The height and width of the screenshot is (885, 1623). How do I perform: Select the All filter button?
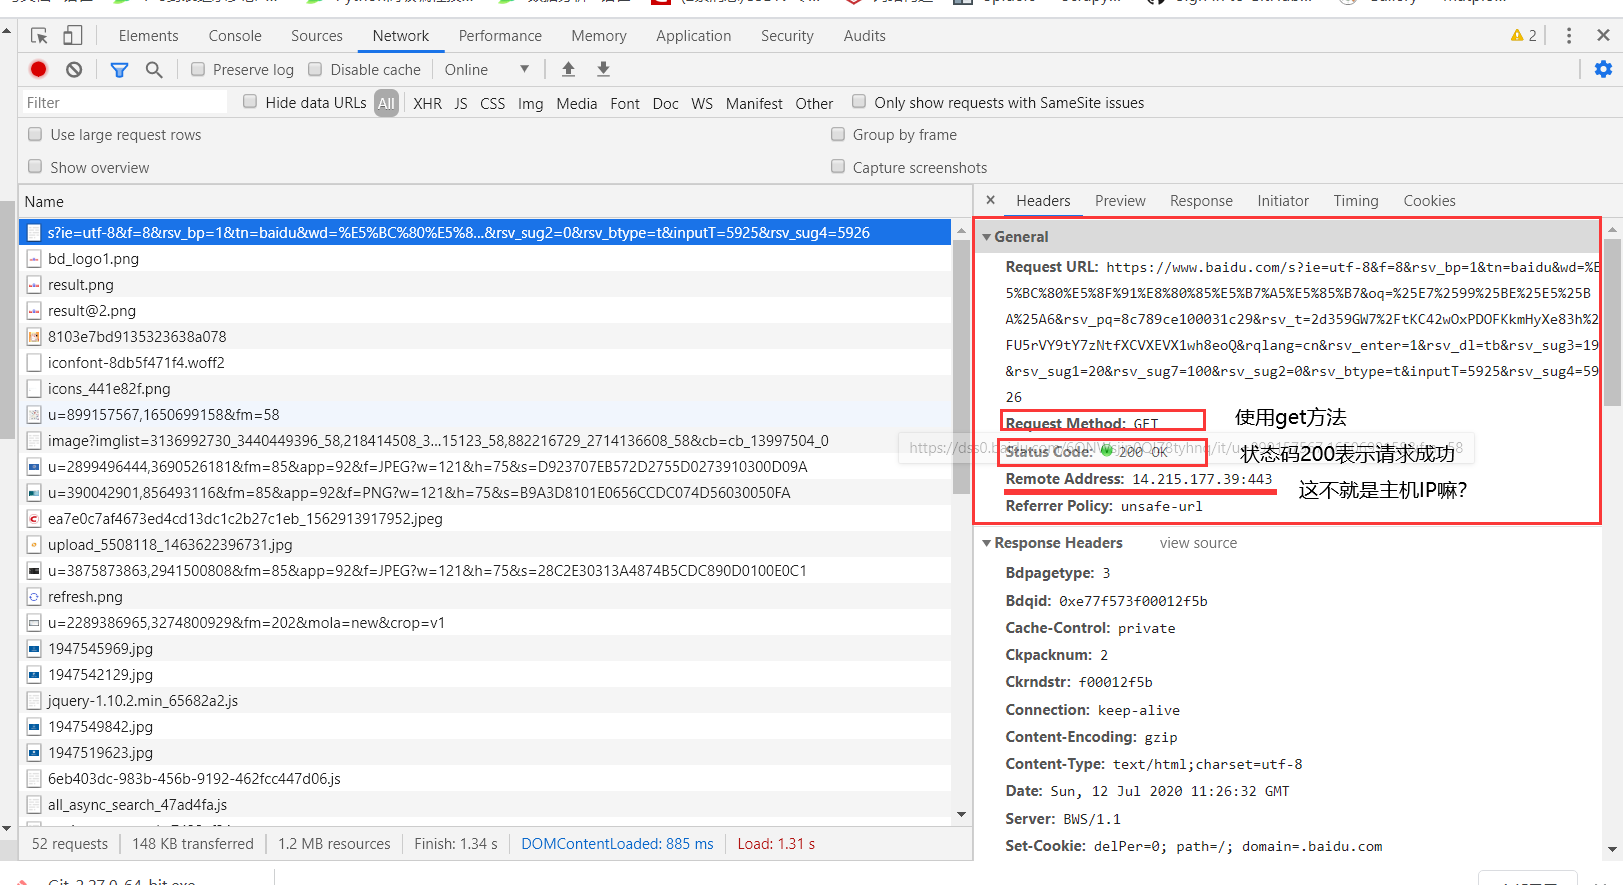pyautogui.click(x=387, y=103)
